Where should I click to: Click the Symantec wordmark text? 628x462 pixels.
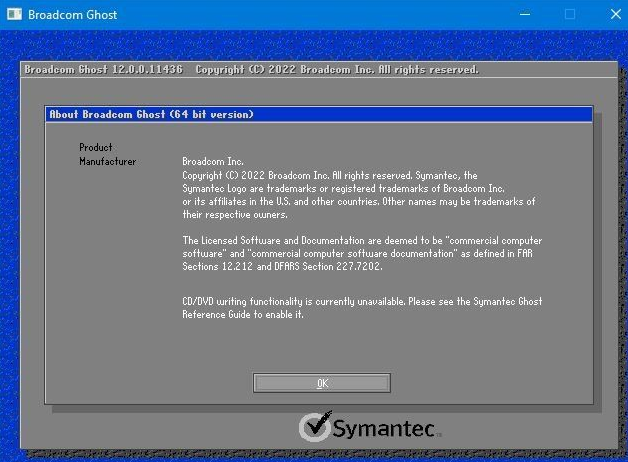[x=384, y=429]
